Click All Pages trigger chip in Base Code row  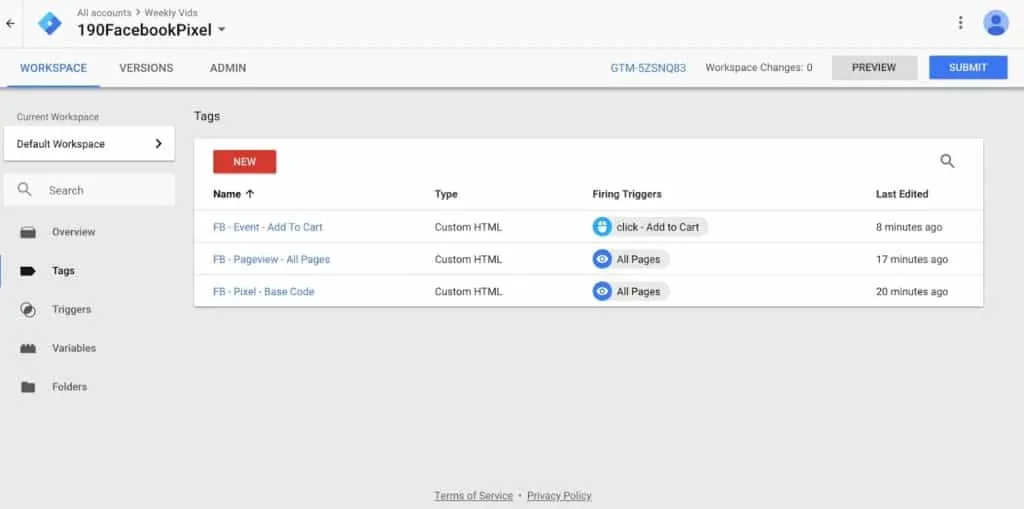click(x=631, y=291)
